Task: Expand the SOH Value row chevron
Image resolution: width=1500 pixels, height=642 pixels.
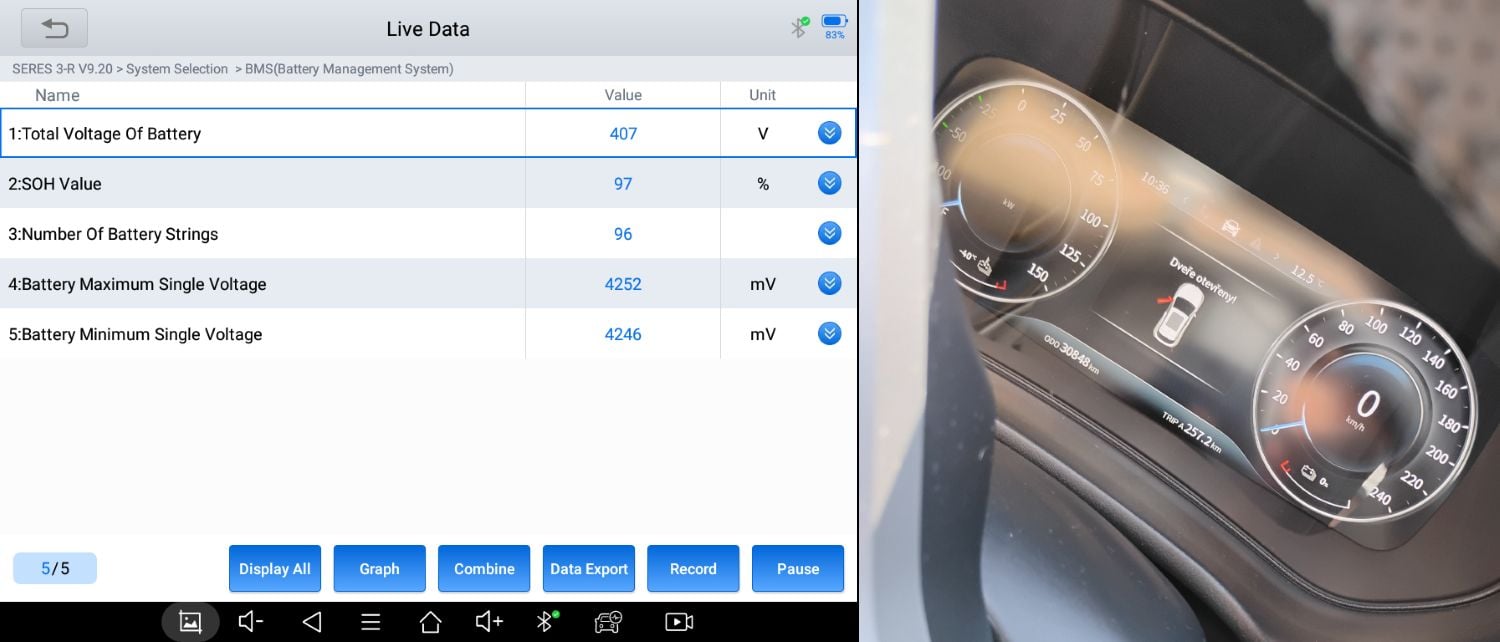Action: [x=829, y=183]
